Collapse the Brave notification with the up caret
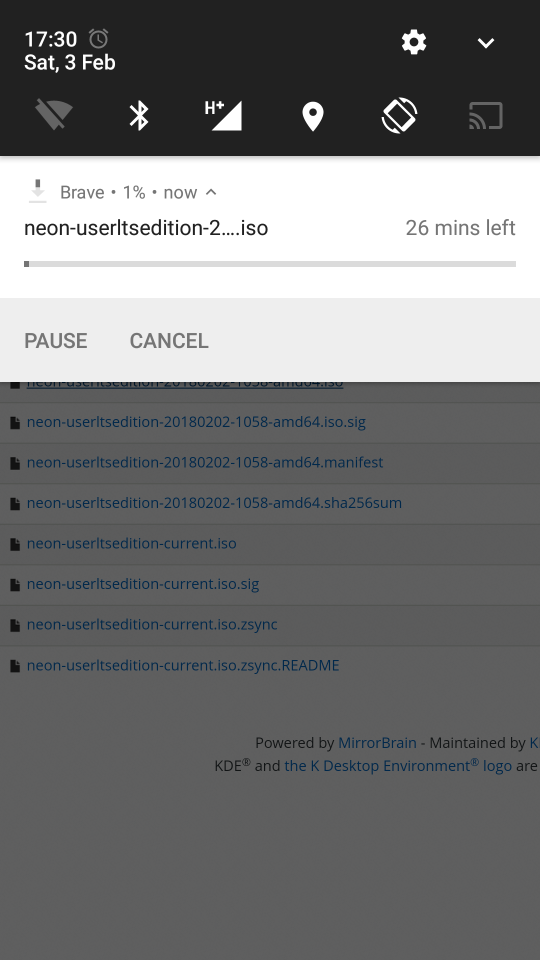Viewport: 540px width, 960px height. tap(211, 192)
